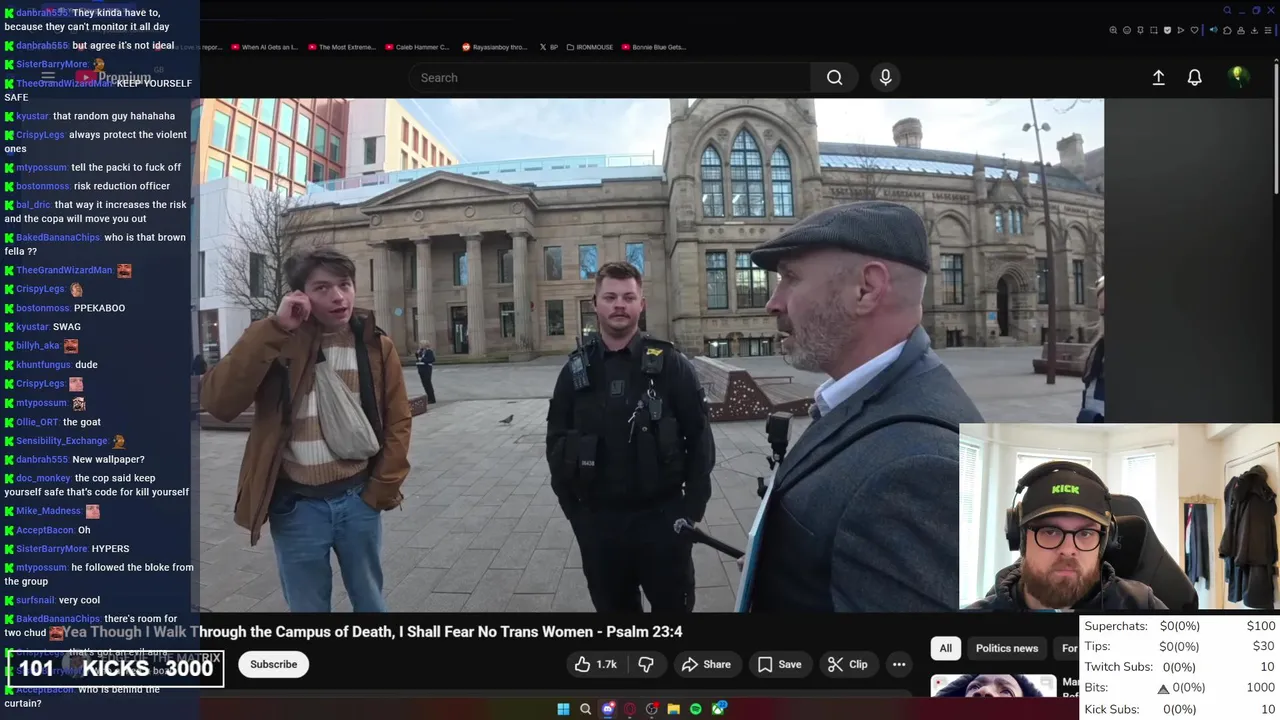Image resolution: width=1280 pixels, height=720 pixels.
Task: Open Windows Start menu
Action: point(563,709)
